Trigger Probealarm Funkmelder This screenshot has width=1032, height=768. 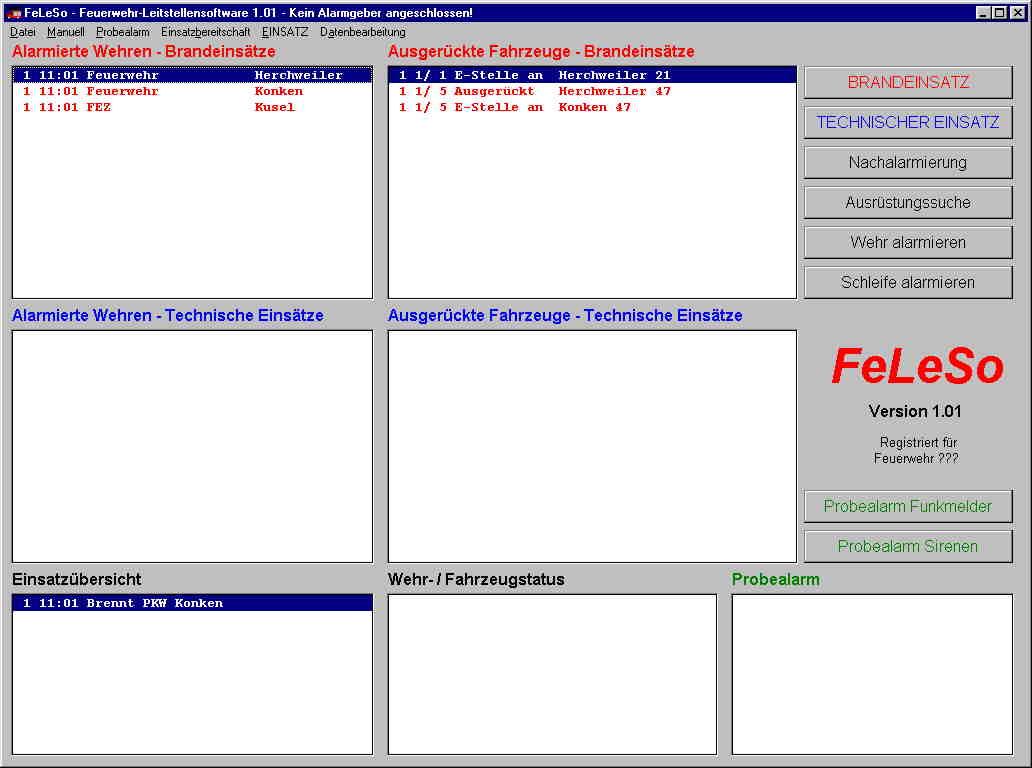pos(908,506)
